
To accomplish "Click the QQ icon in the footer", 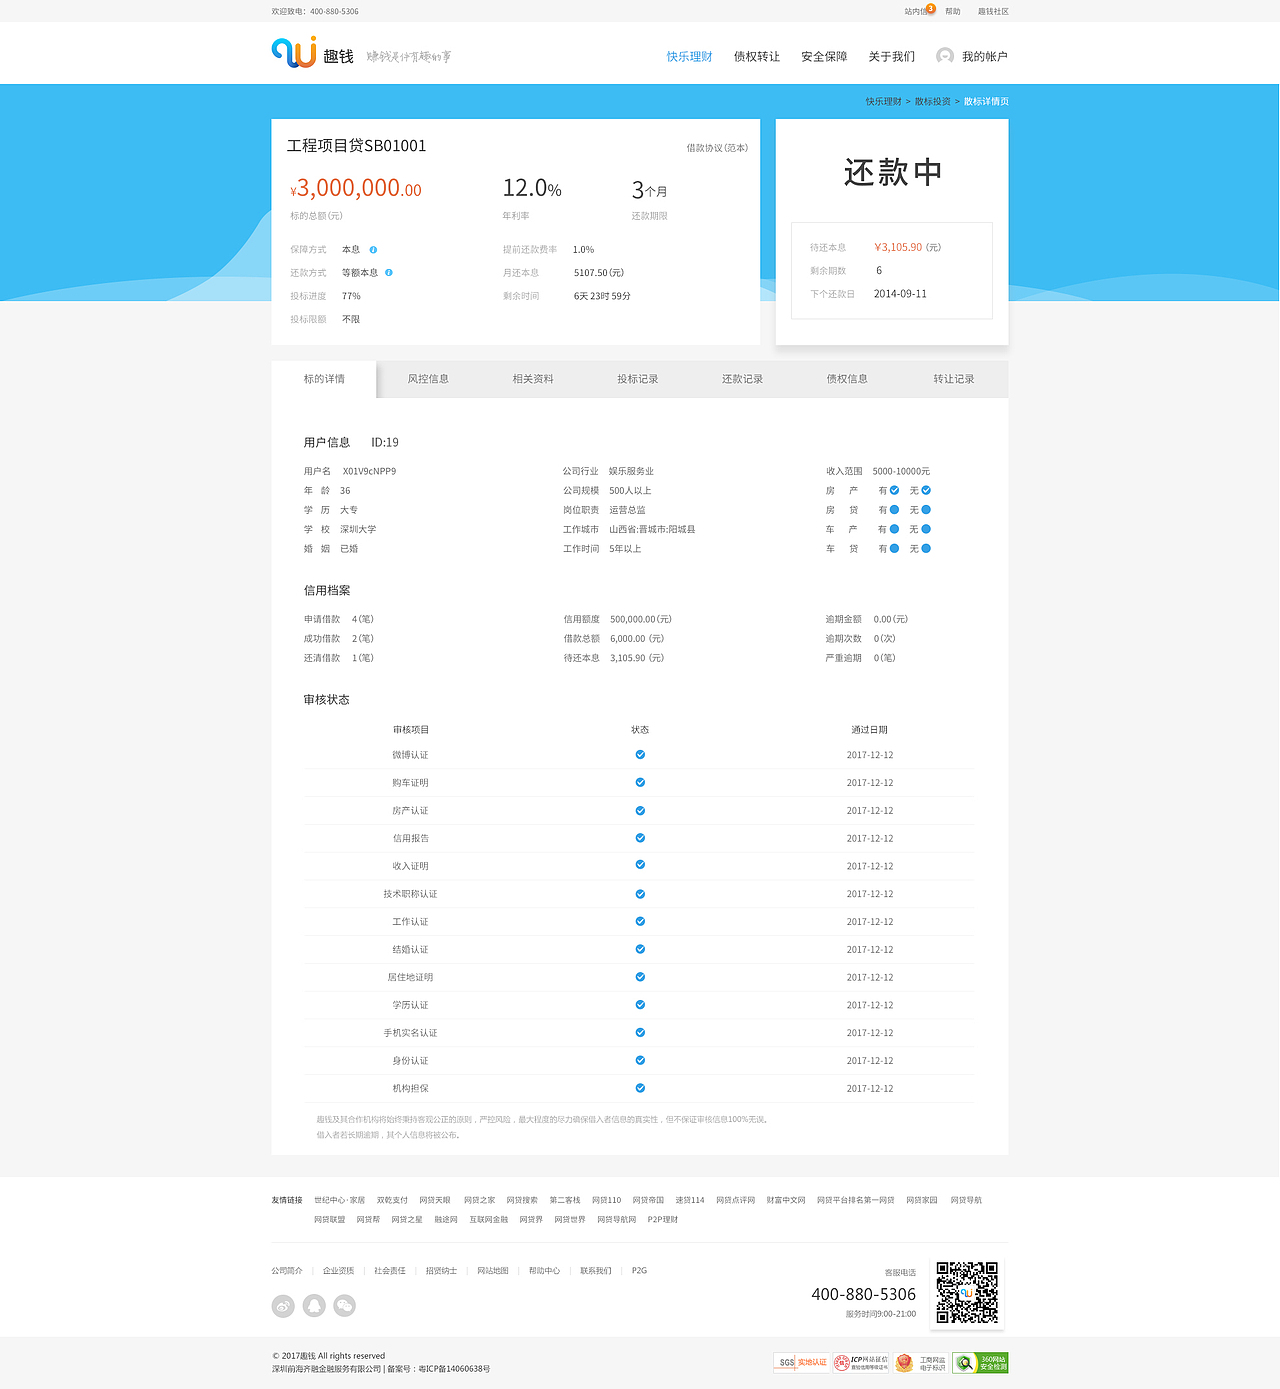I will 314,1305.
